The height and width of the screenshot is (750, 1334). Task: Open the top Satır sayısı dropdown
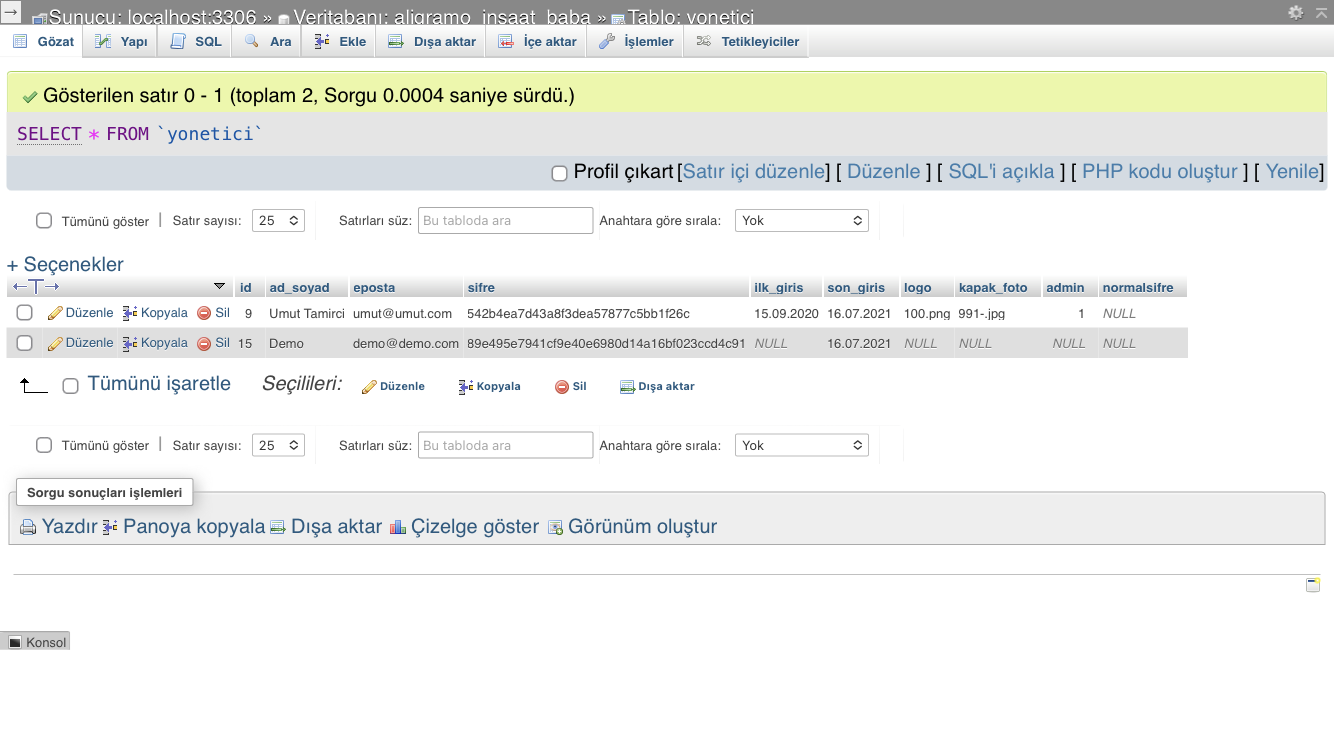[278, 221]
